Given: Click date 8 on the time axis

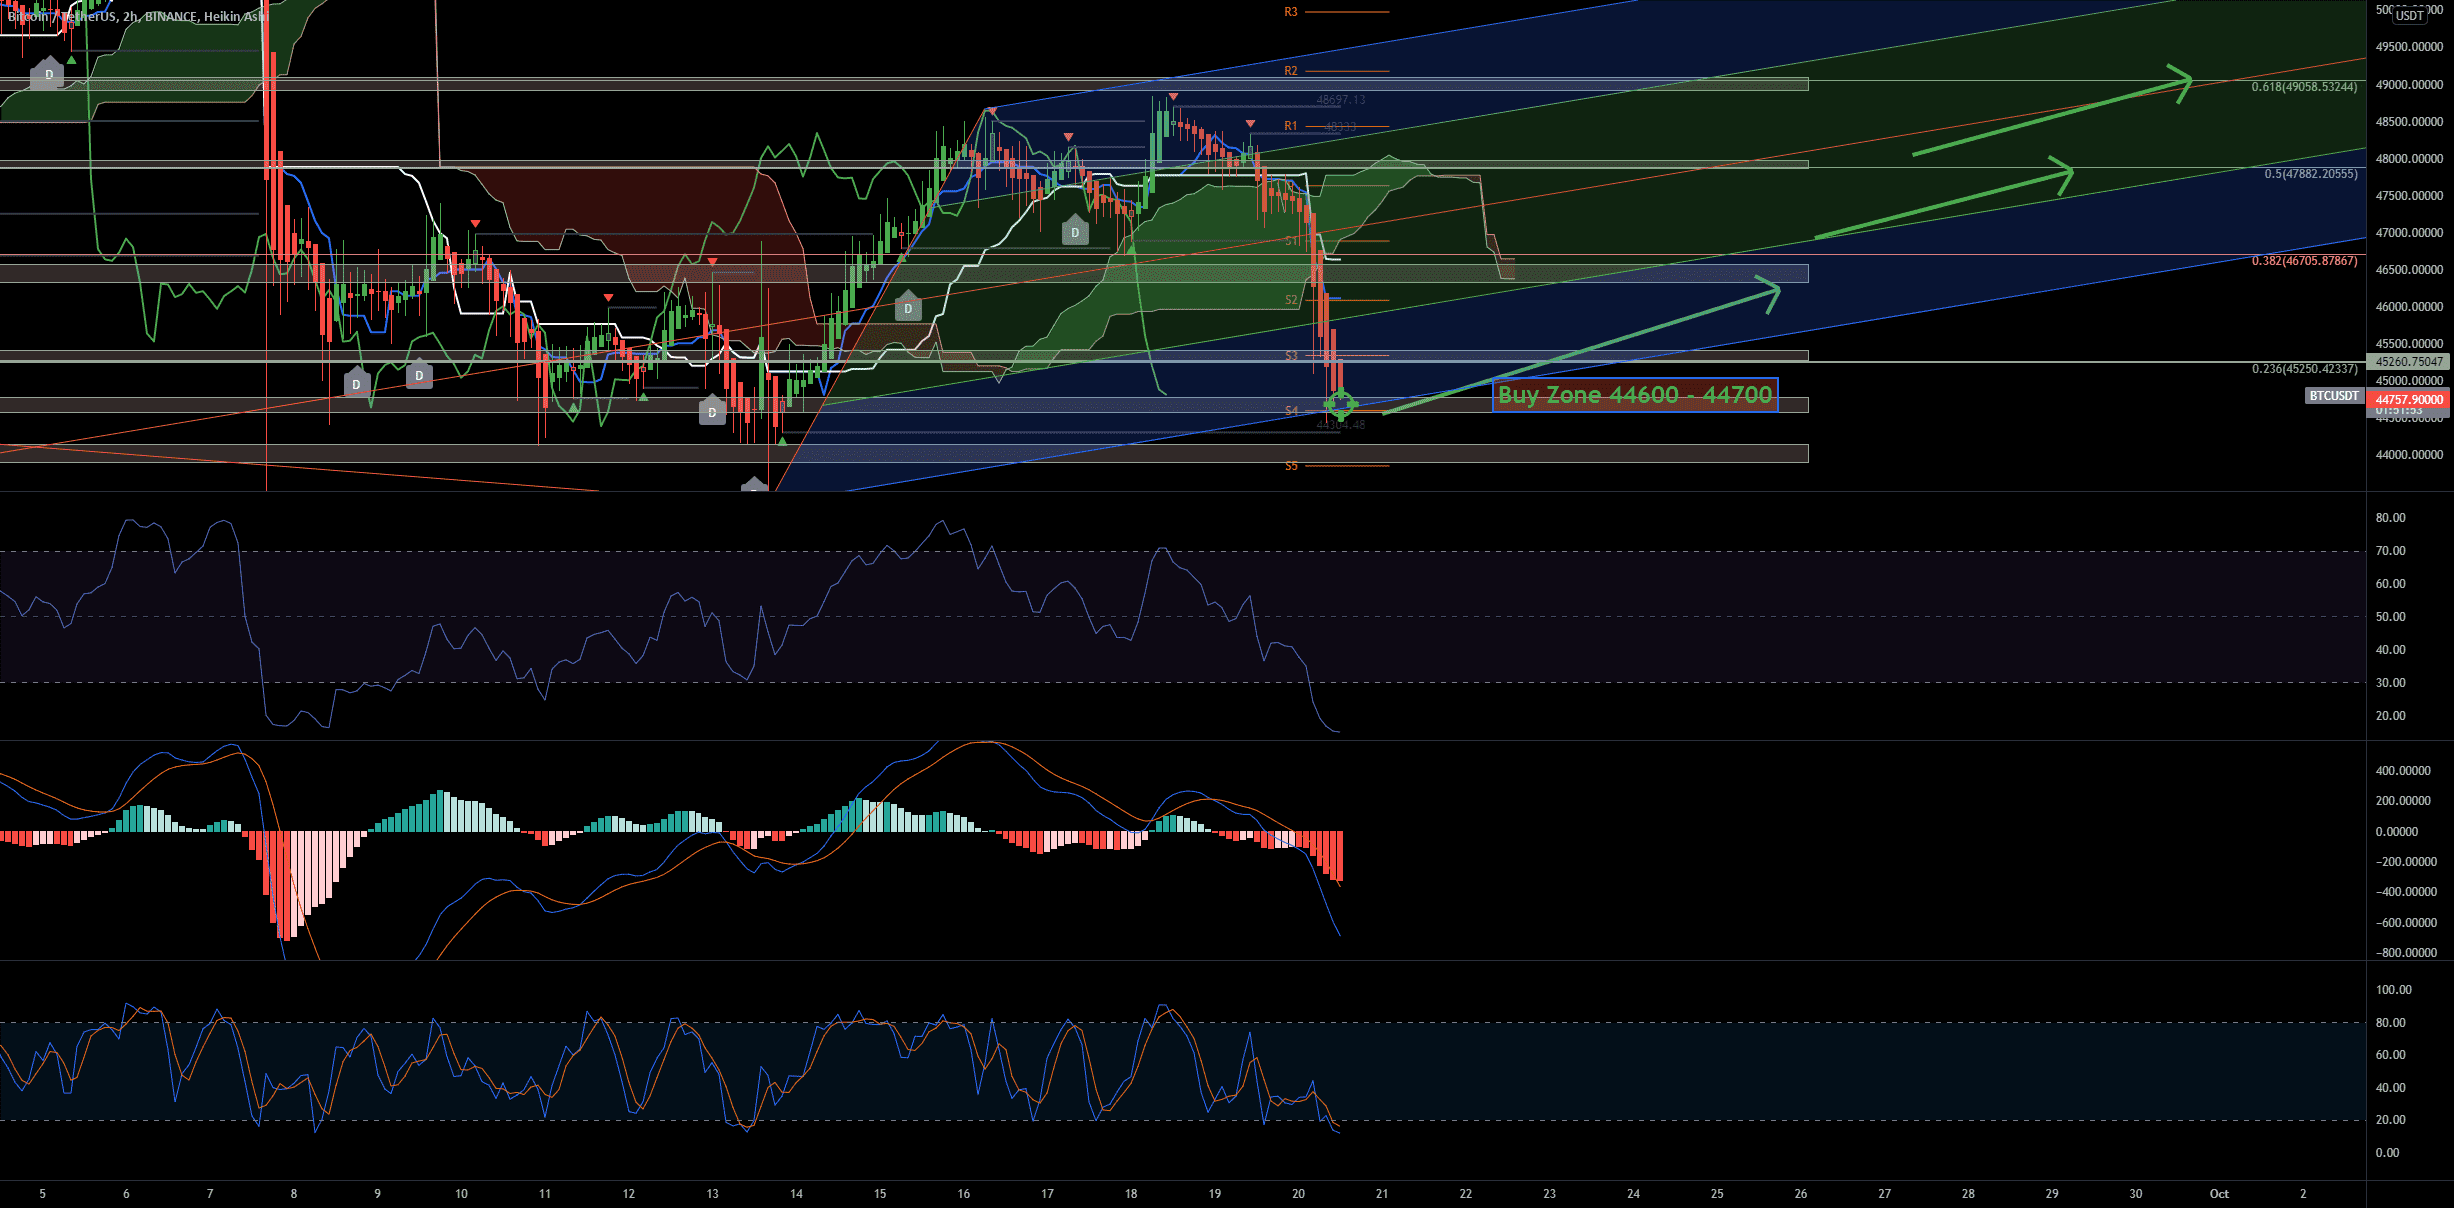Looking at the screenshot, I should coord(293,1194).
